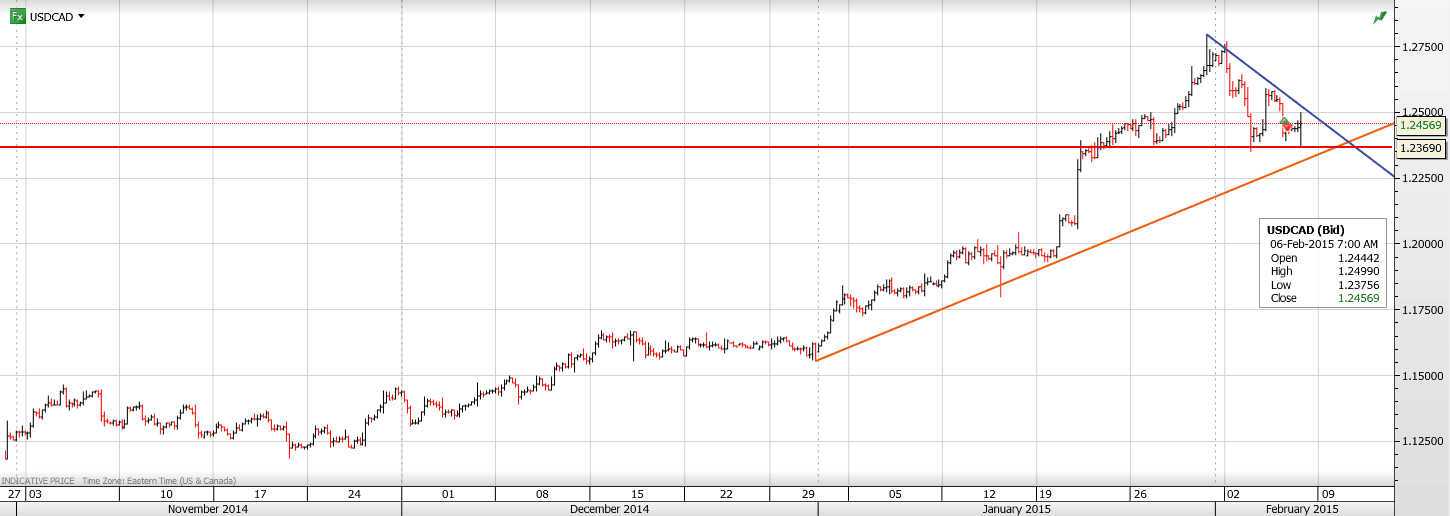Click the green chart arrow icon top-right
1450x516 pixels.
coord(1380,16)
